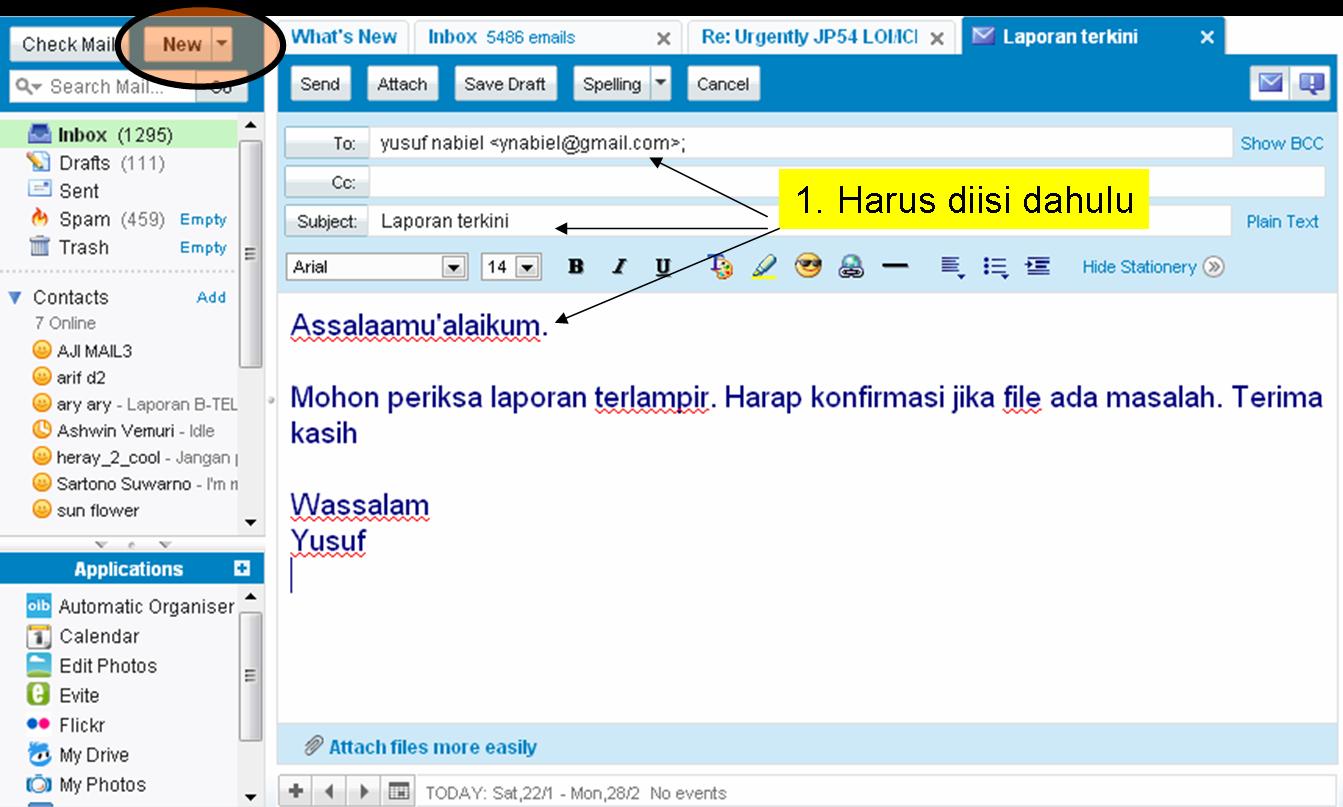Switch message to Plain Text mode

pyautogui.click(x=1281, y=221)
